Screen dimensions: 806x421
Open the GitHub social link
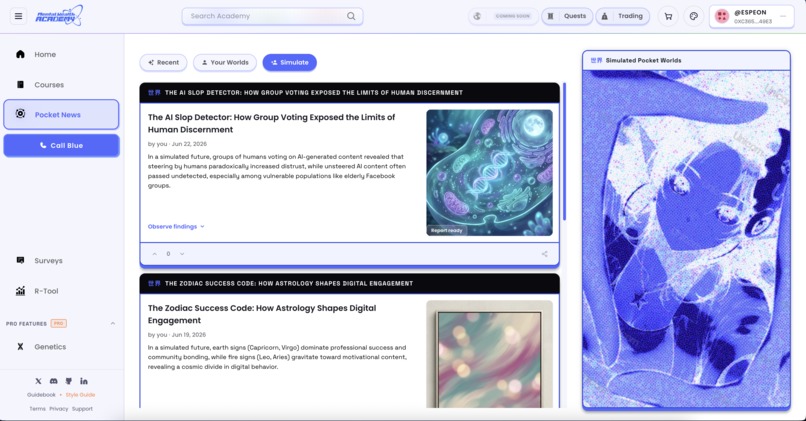click(68, 381)
